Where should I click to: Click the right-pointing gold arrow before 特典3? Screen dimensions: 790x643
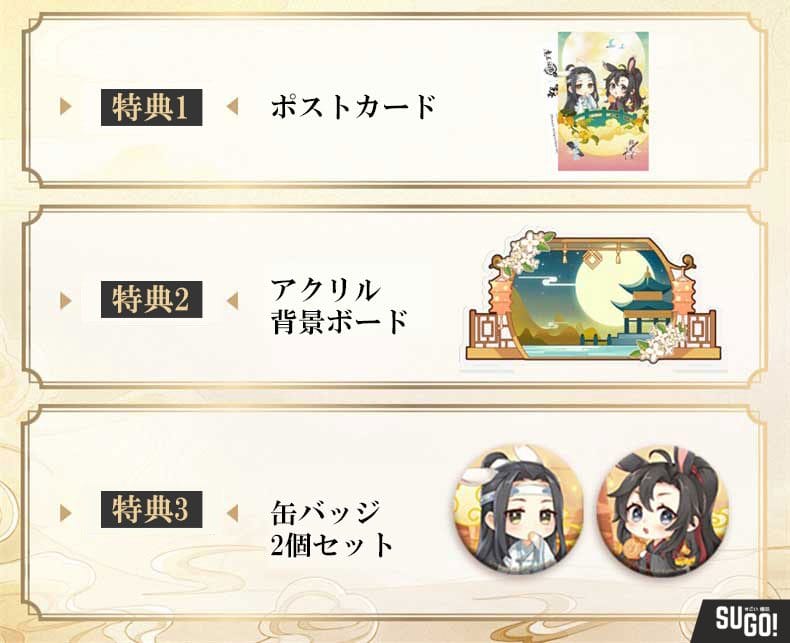pos(65,513)
